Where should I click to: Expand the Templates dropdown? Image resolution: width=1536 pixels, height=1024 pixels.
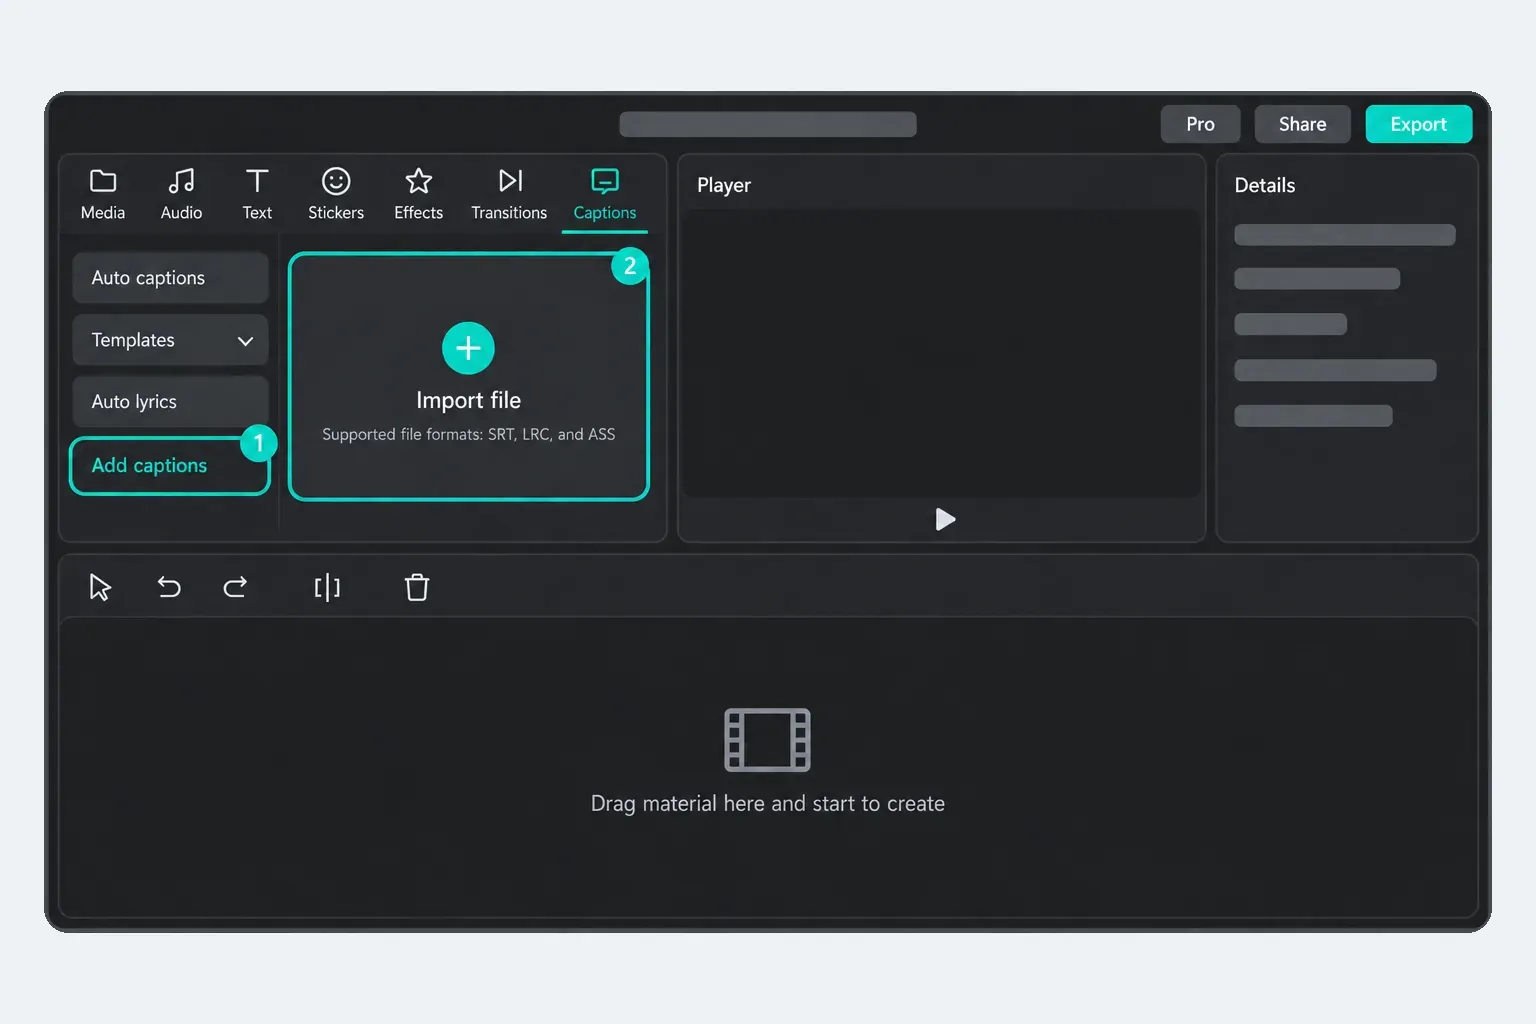tap(170, 340)
